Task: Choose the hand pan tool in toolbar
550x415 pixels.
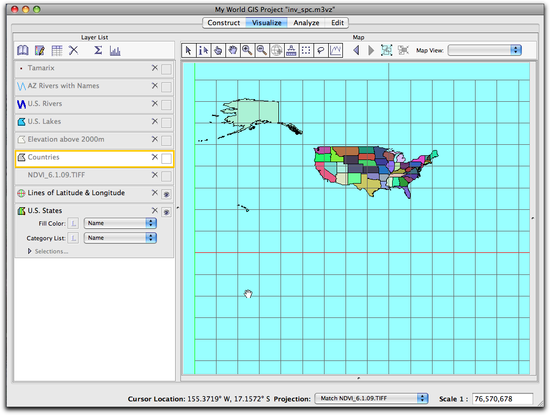Action: coord(232,51)
